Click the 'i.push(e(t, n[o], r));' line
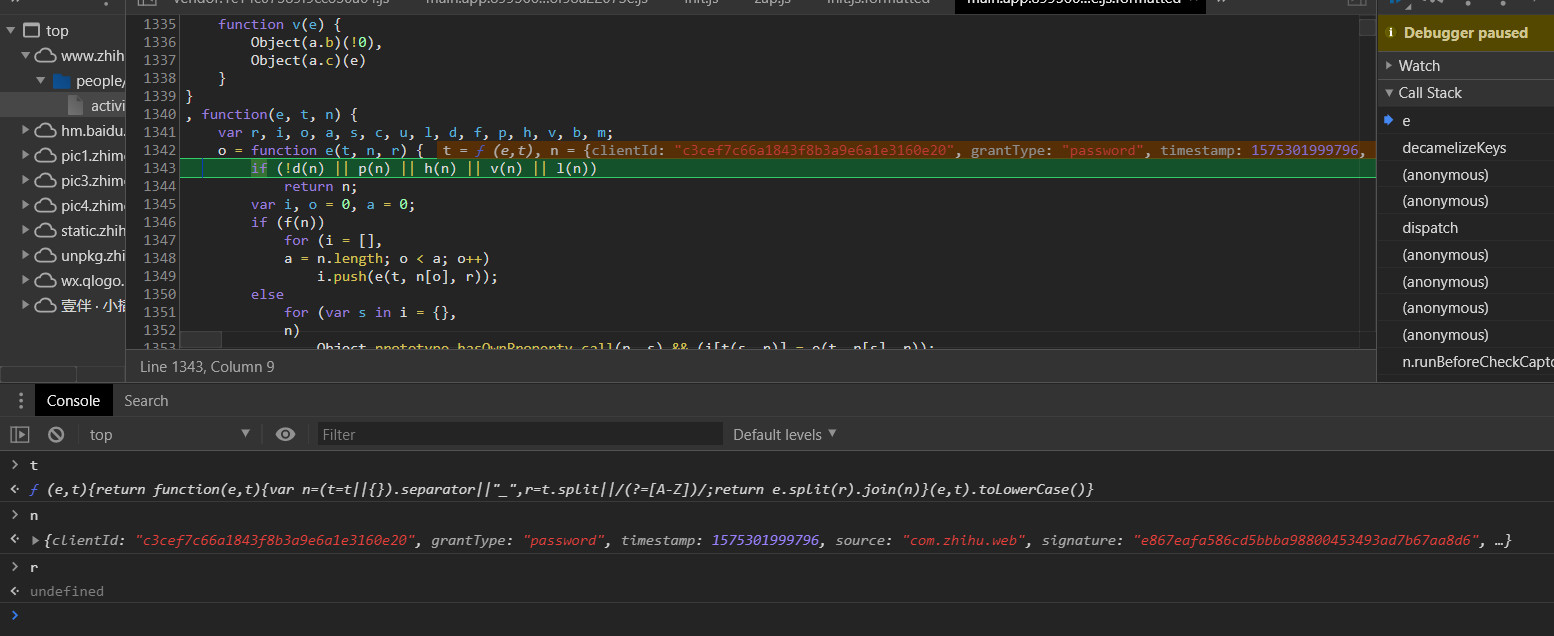 pos(407,276)
